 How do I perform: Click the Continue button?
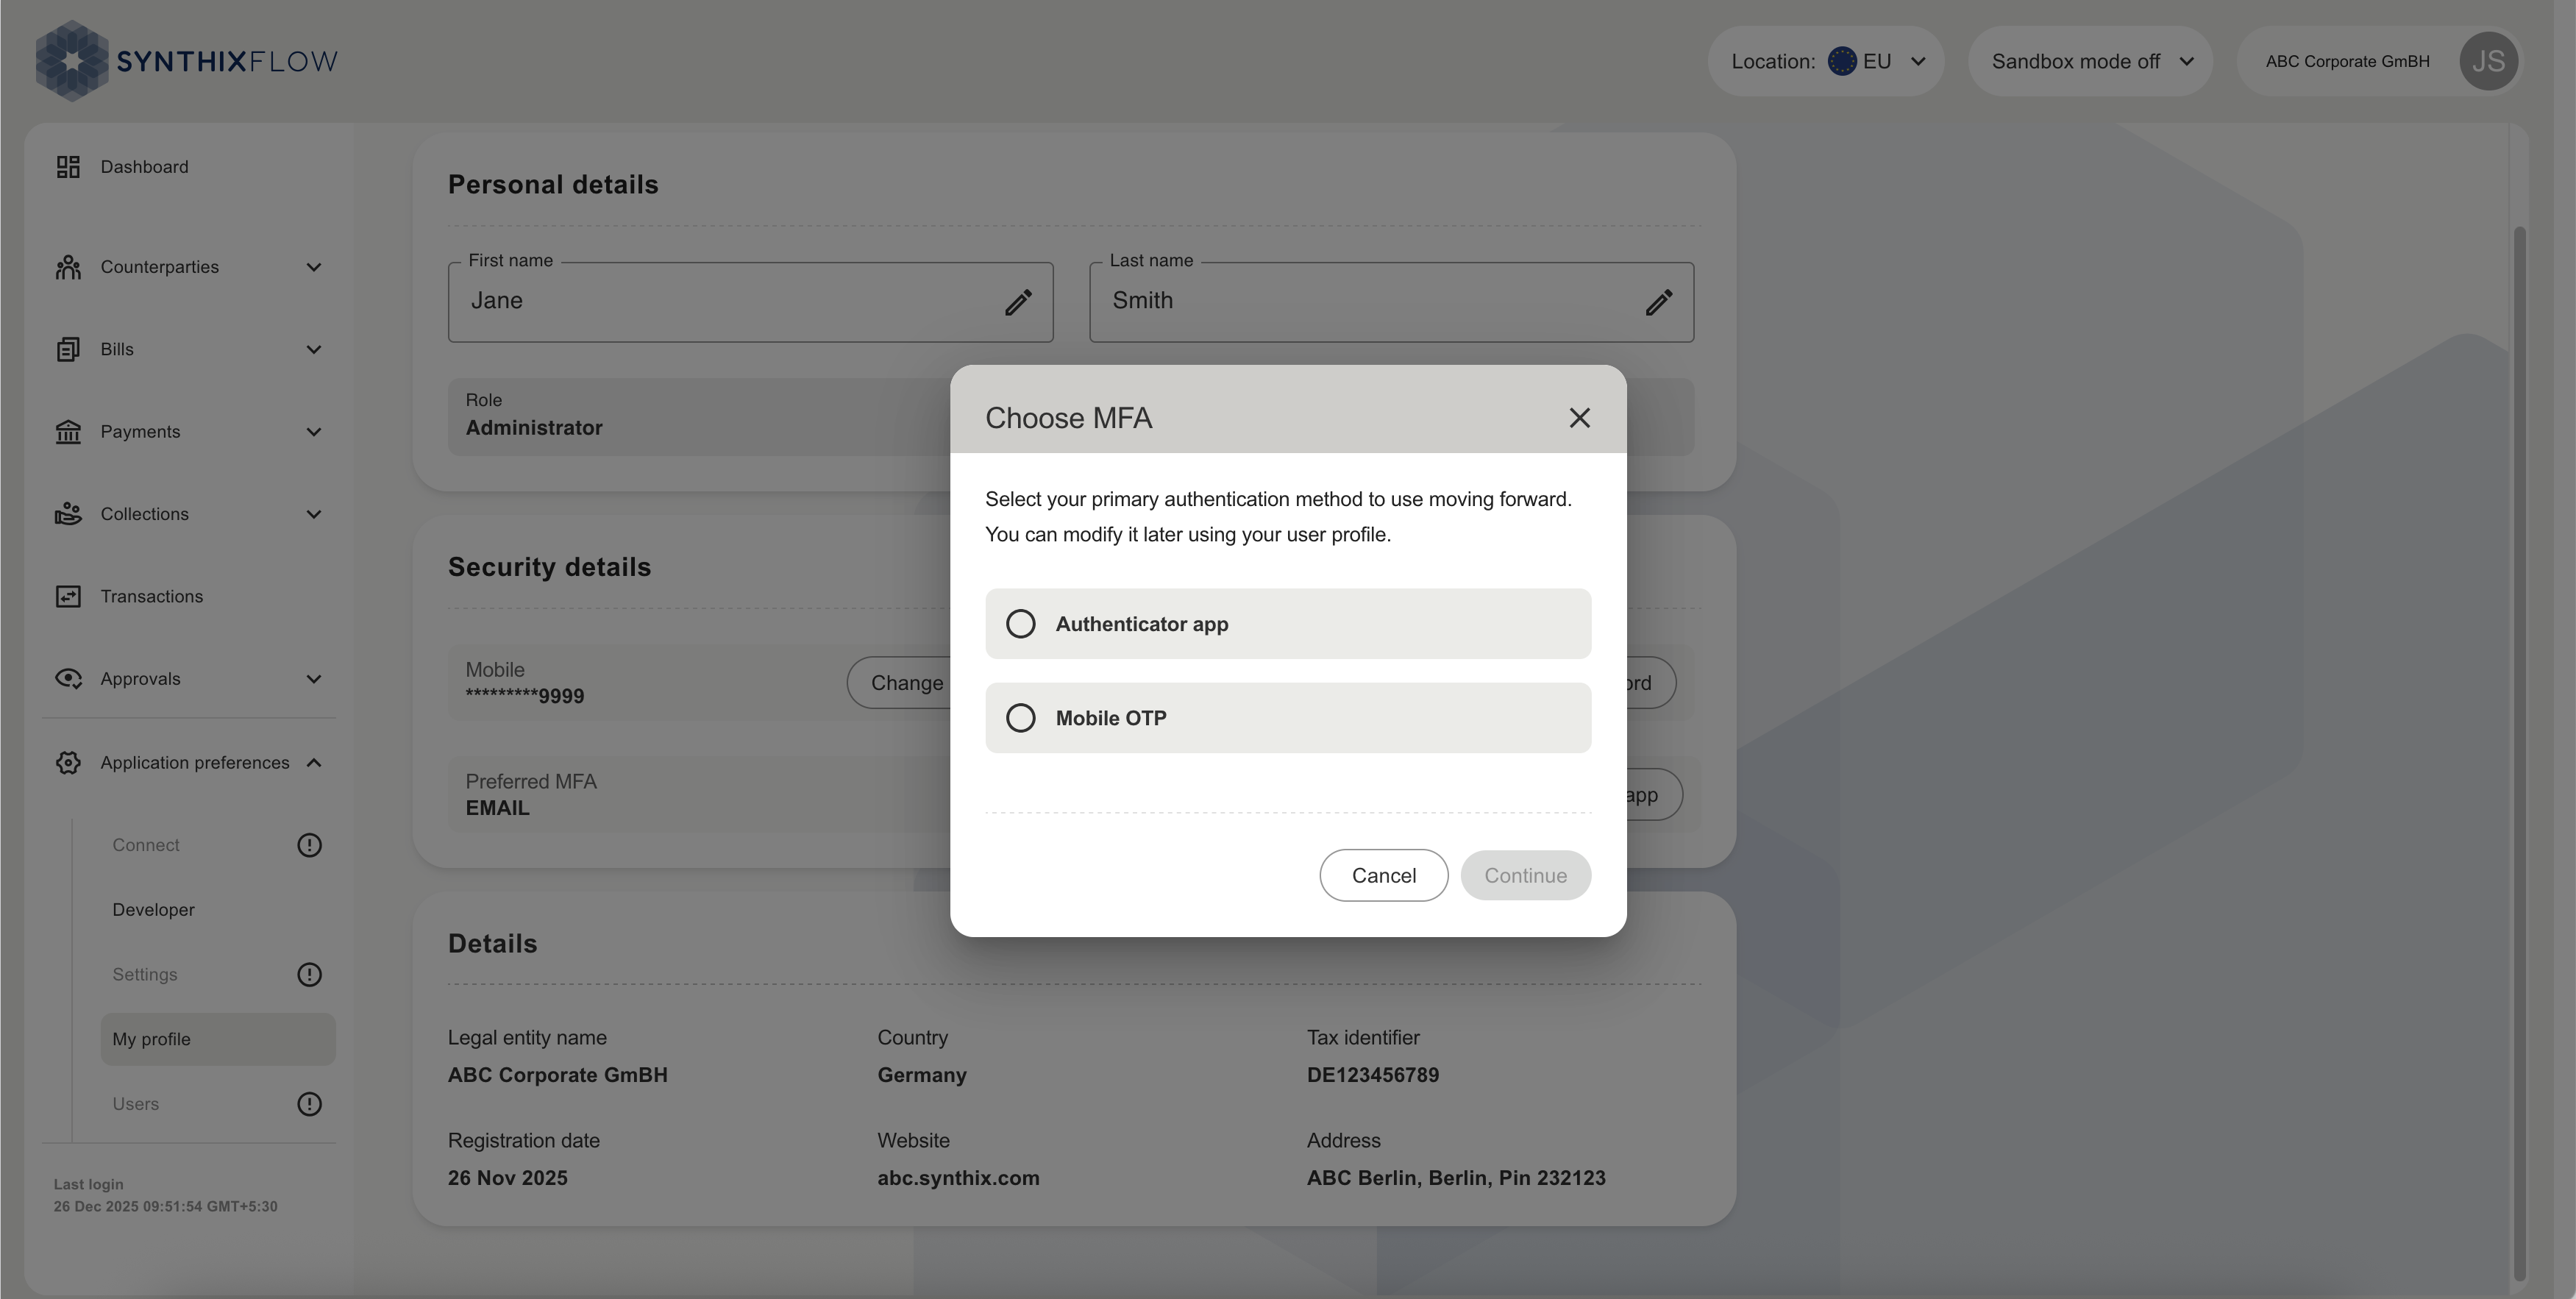(1525, 875)
